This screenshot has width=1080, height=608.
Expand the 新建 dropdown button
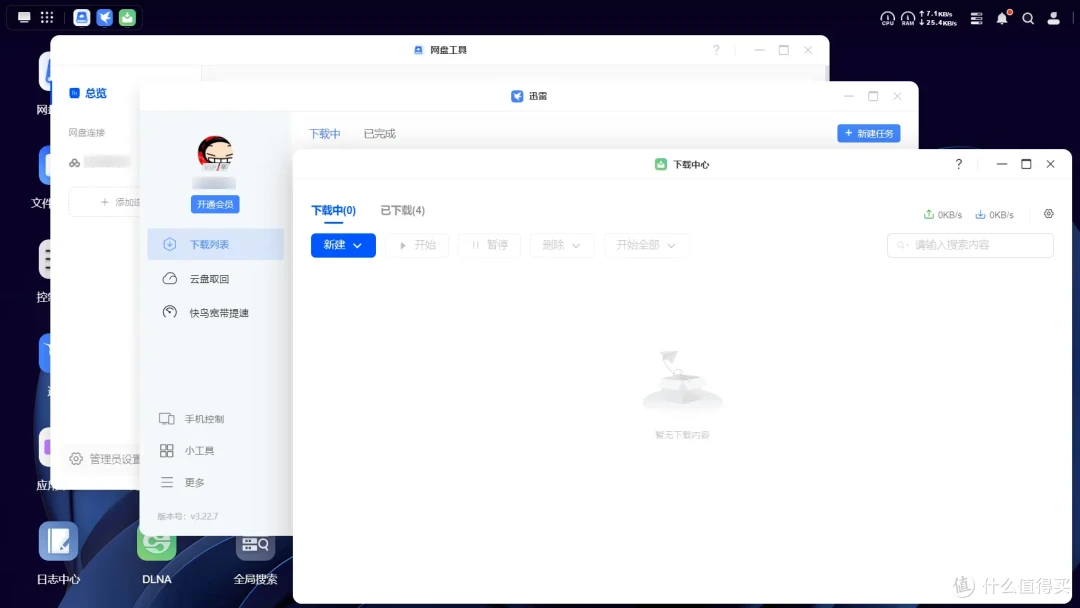point(343,245)
